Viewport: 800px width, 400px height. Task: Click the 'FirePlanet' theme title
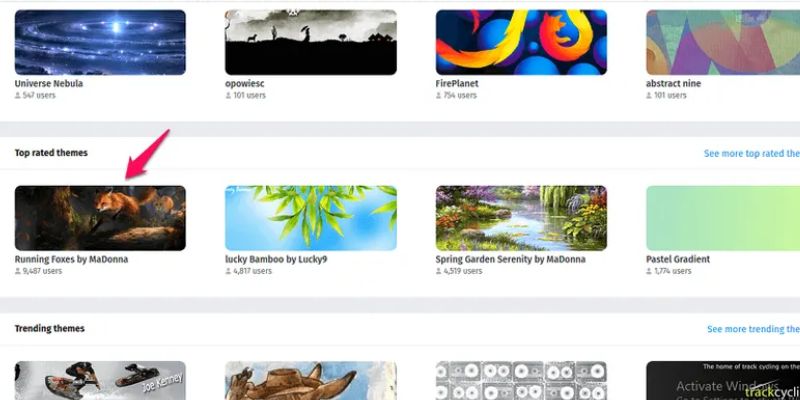(x=457, y=83)
